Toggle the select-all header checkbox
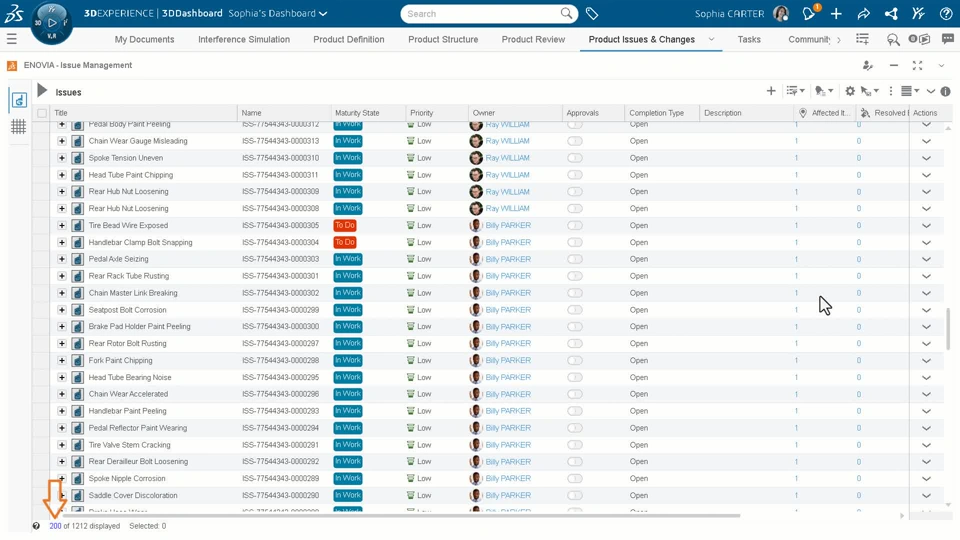Image resolution: width=960 pixels, height=540 pixels. pos(42,113)
